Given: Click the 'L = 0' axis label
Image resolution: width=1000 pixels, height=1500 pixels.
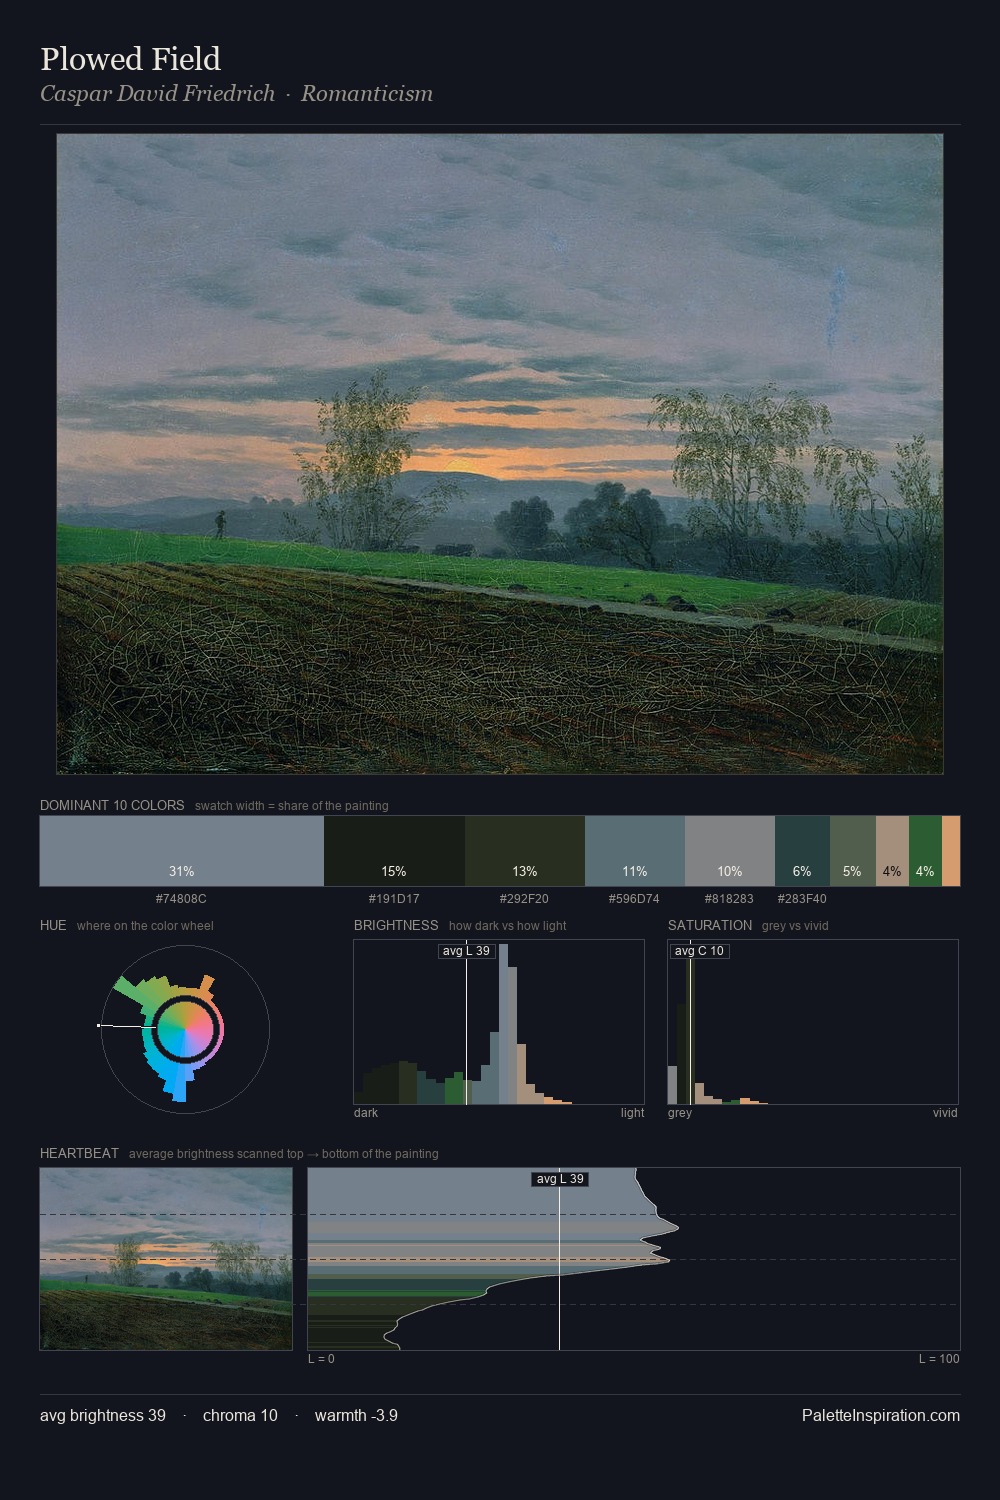Looking at the screenshot, I should tap(321, 1359).
